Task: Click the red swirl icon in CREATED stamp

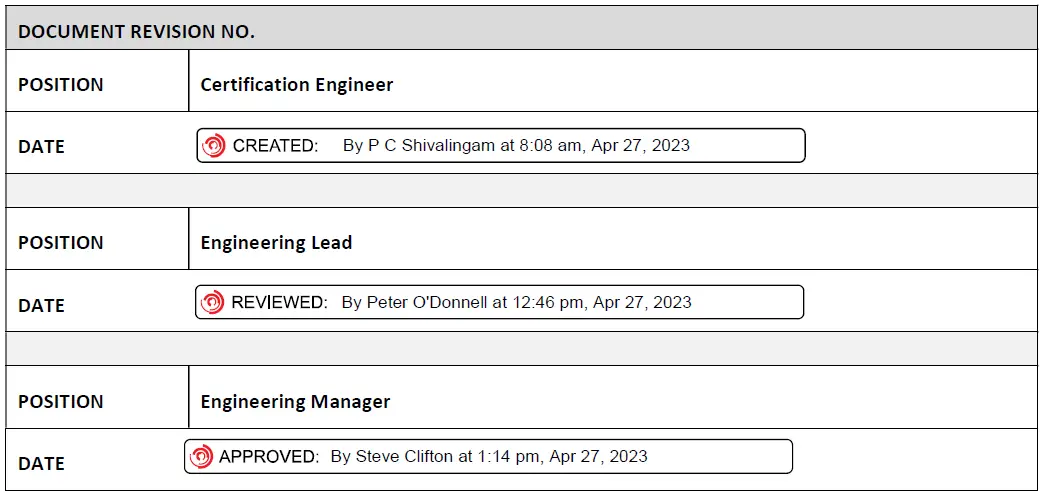Action: tap(214, 146)
